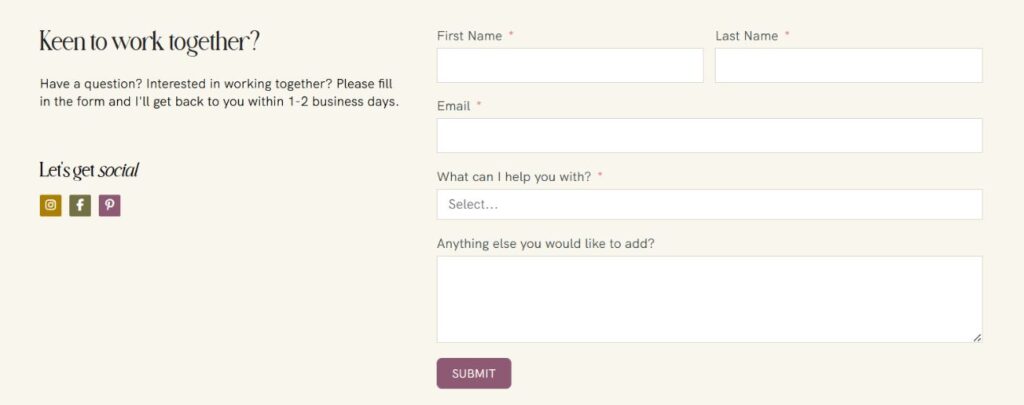Click the 'Let's get social' heading
The height and width of the screenshot is (405, 1024).
coord(89,170)
